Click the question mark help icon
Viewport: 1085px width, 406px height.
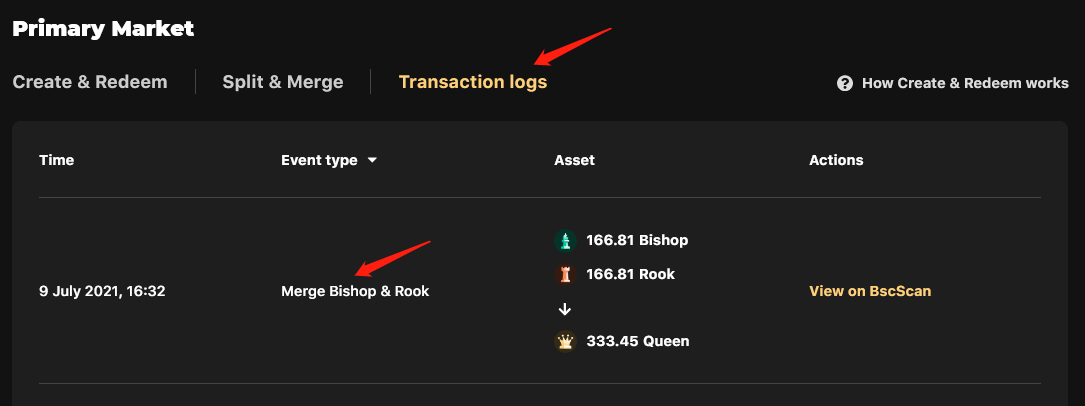844,83
